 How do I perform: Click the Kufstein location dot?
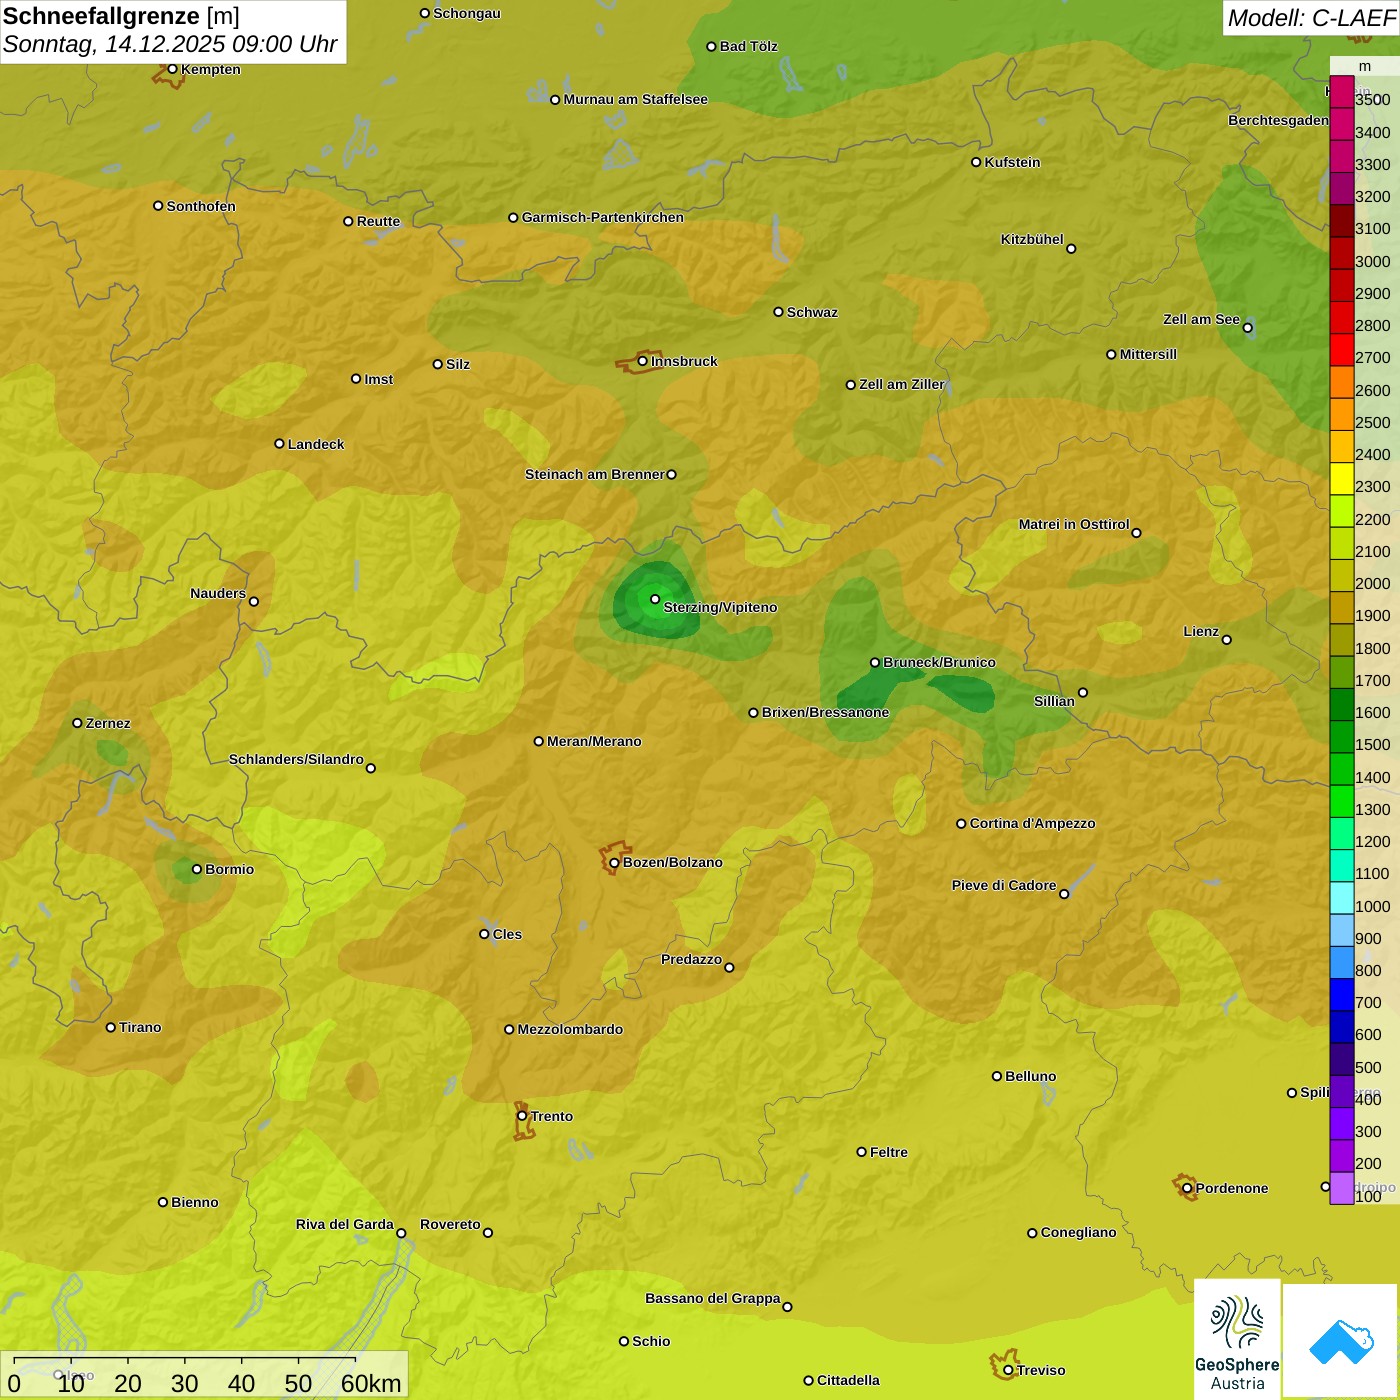click(976, 162)
